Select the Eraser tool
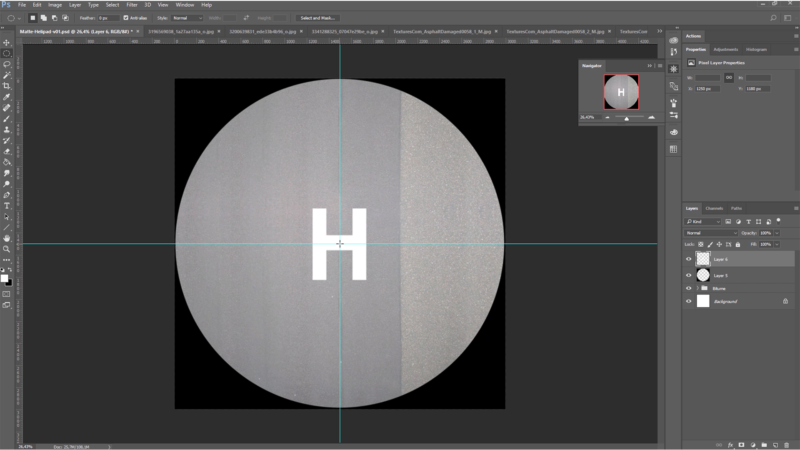Screen dimensions: 800x450 [x=7, y=152]
